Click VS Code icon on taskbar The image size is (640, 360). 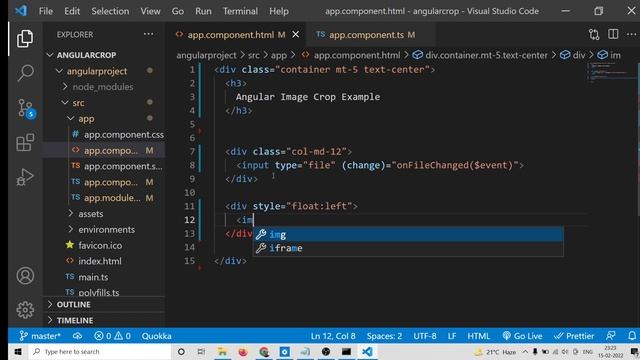(x=367, y=351)
